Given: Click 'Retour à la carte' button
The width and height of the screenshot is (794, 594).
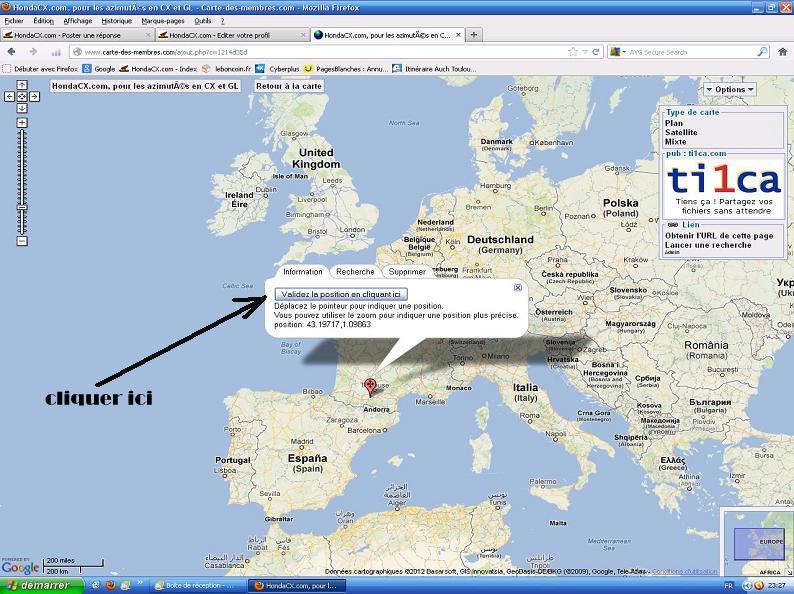Looking at the screenshot, I should pyautogui.click(x=289, y=86).
